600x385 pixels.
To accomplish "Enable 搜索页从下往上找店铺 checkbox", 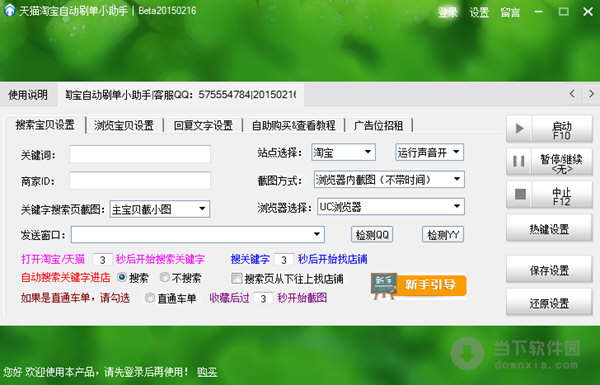I will (237, 278).
